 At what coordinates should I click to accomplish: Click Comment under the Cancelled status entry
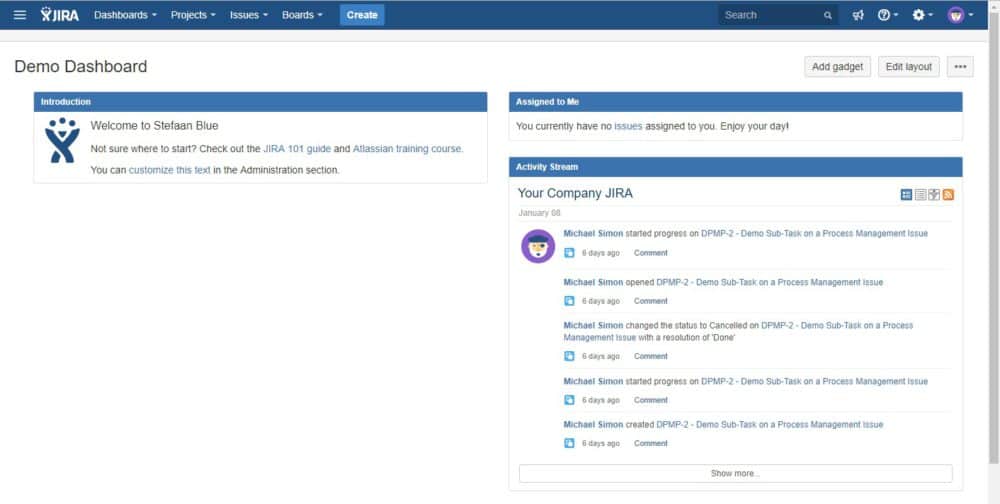(x=651, y=356)
